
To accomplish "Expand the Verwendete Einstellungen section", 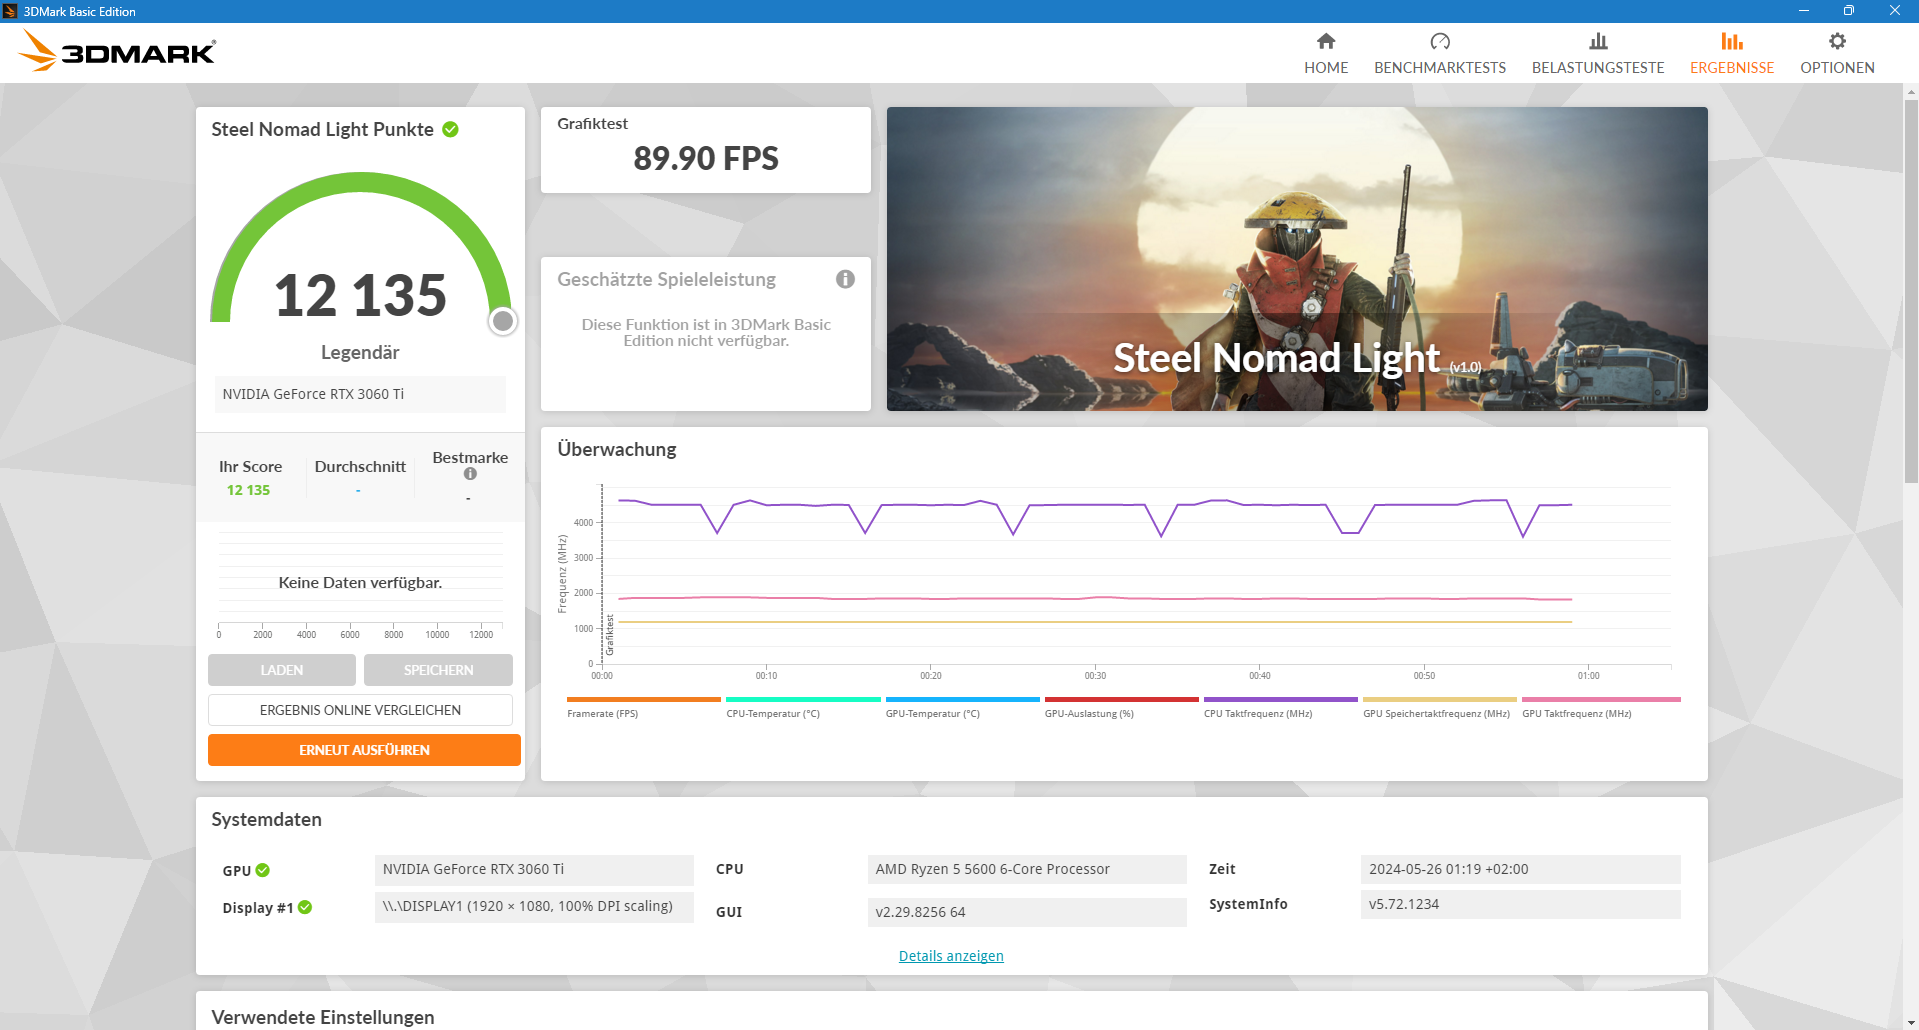I will point(322,1017).
